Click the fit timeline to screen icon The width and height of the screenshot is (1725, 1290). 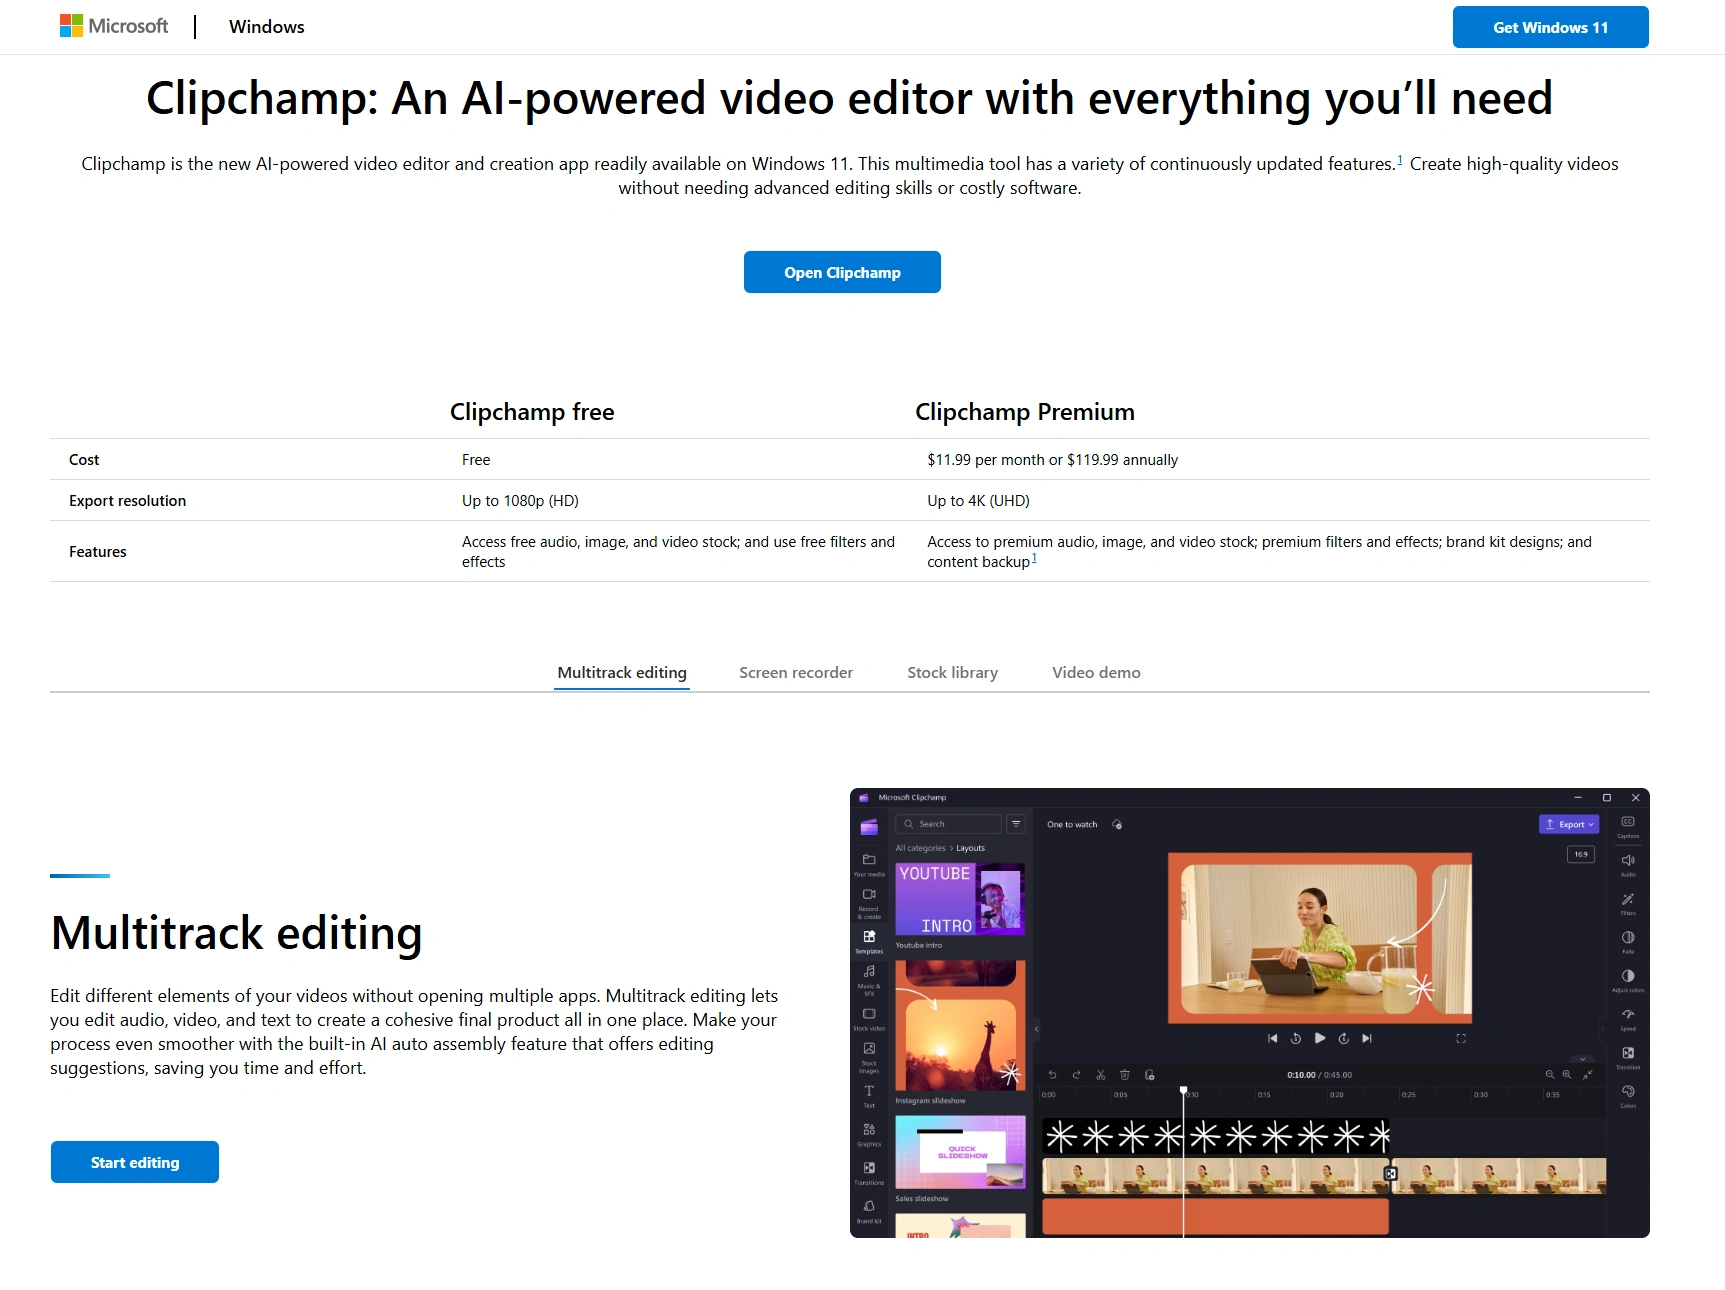click(1588, 1074)
